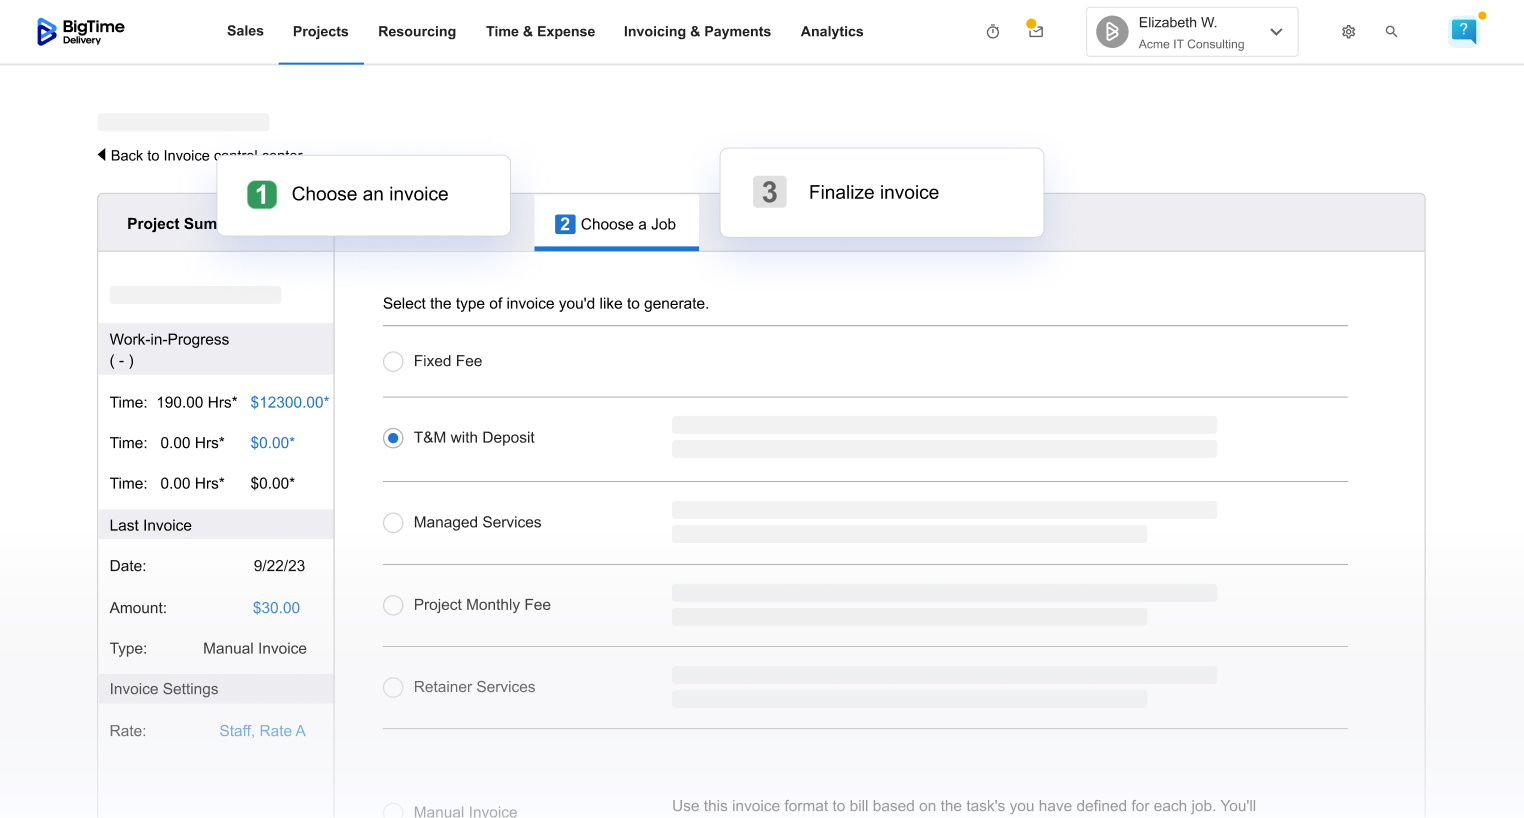The image size is (1524, 818).
Task: Select Project Monthly Fee option
Action: (x=393, y=606)
